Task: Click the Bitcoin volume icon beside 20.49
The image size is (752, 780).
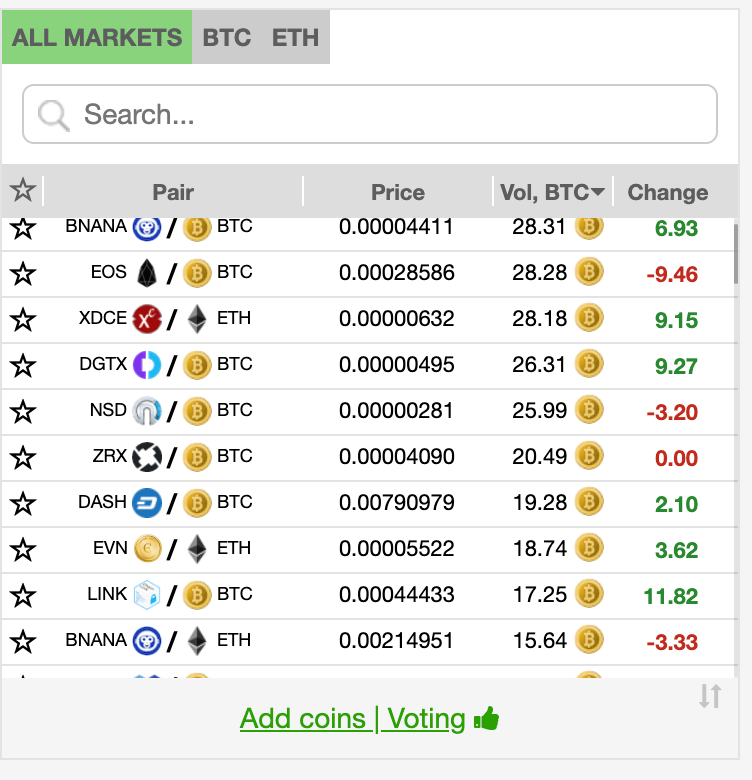Action: click(589, 456)
